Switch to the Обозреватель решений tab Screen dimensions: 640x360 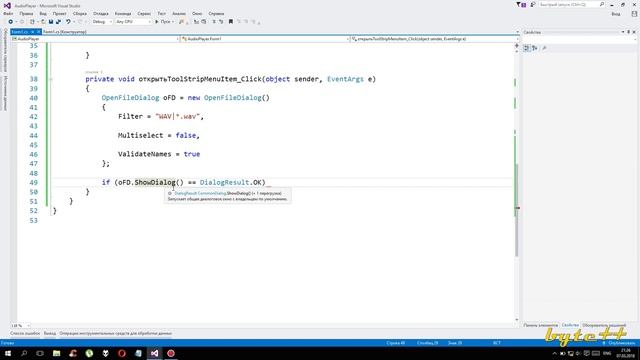click(604, 325)
